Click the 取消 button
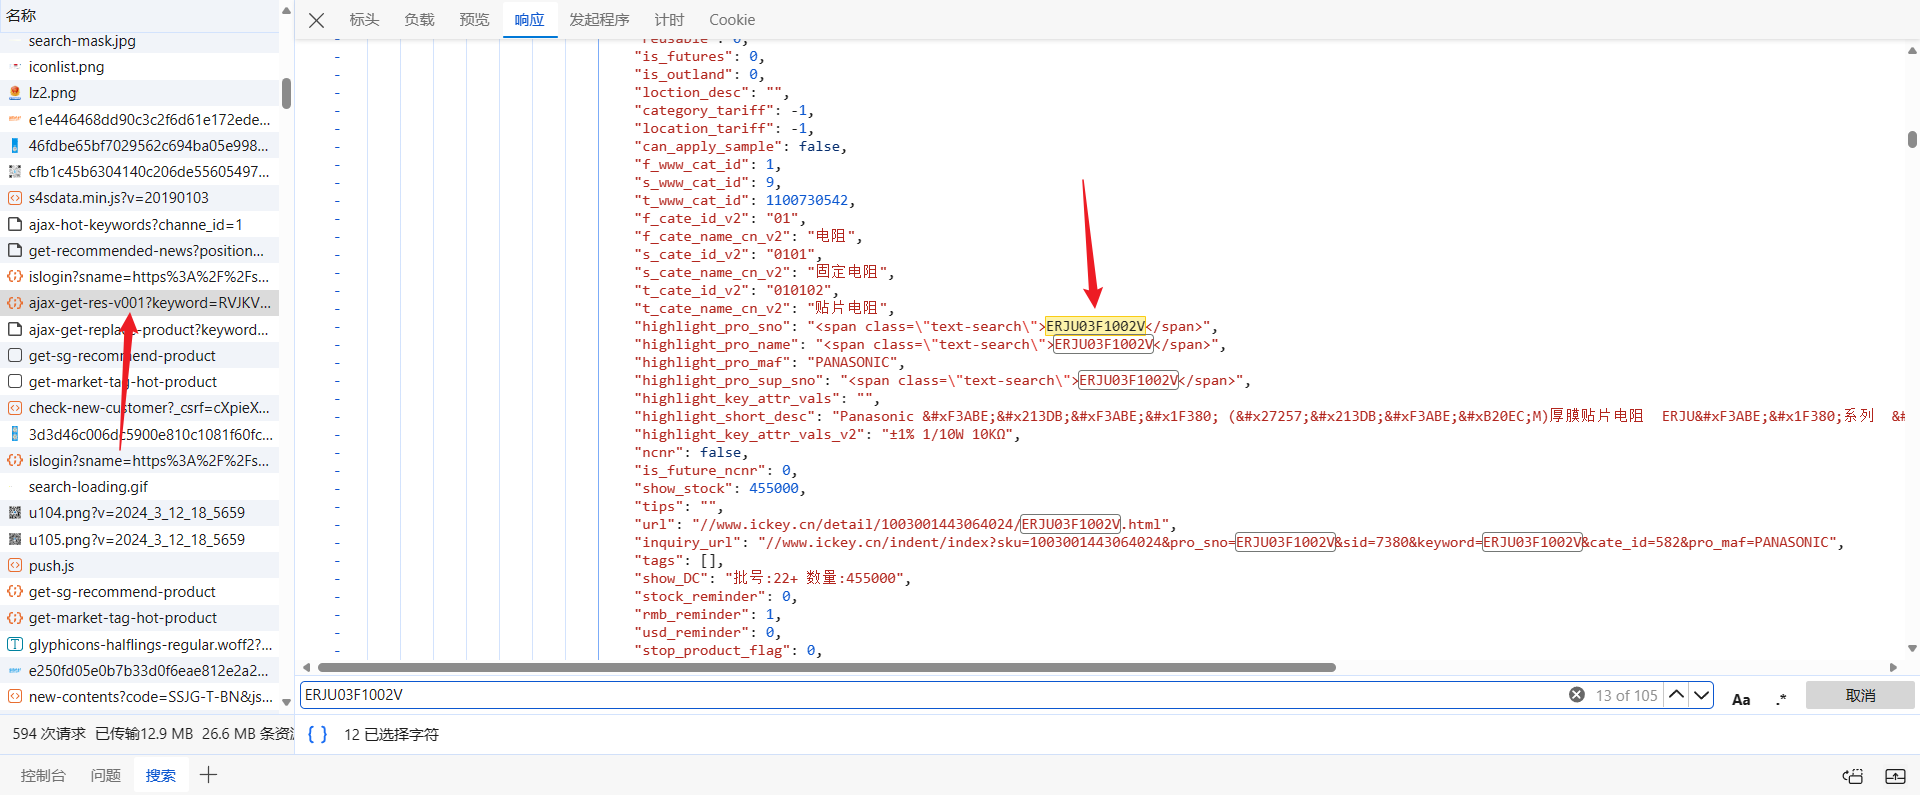The image size is (1920, 795). click(x=1860, y=695)
